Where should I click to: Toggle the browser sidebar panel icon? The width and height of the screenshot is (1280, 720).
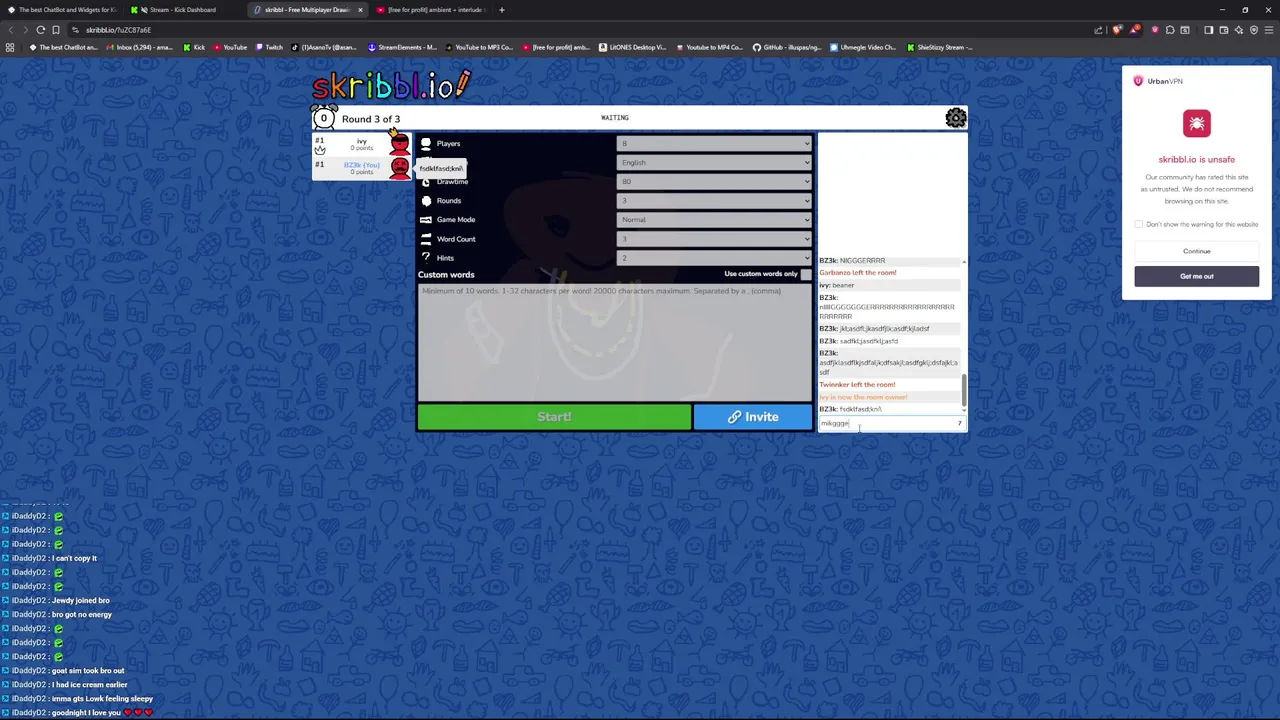(x=1208, y=30)
